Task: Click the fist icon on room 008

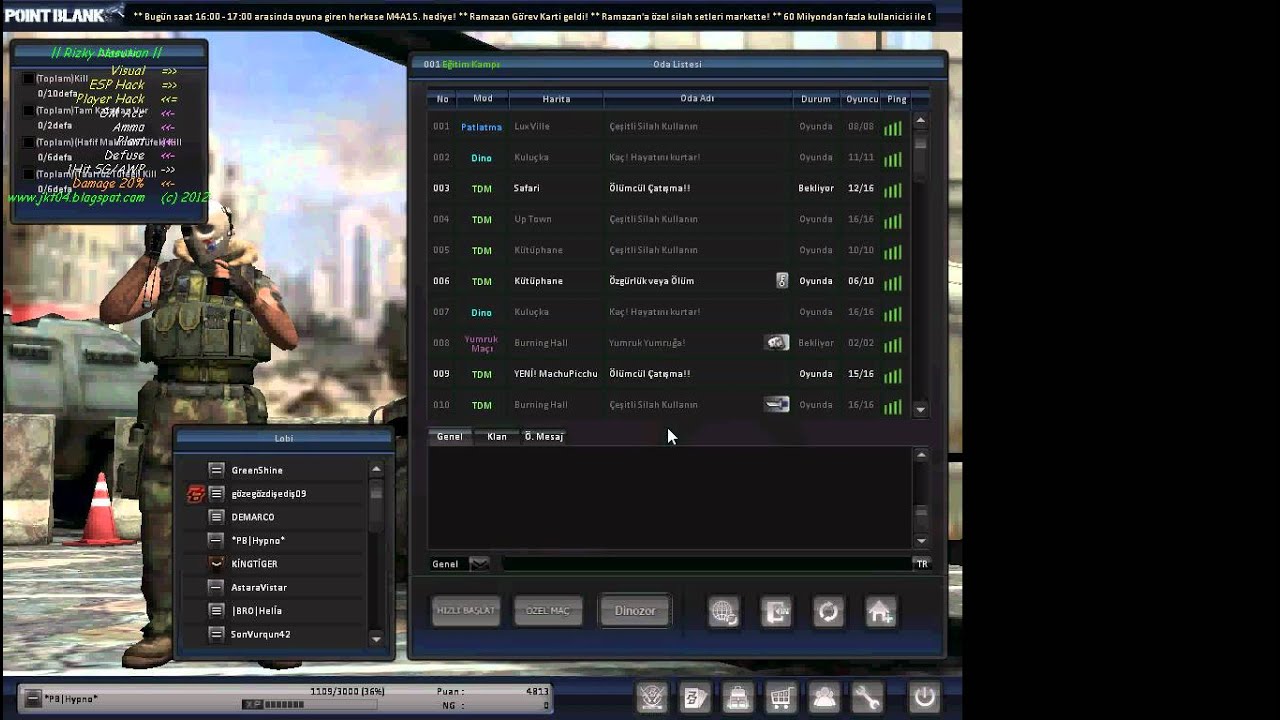Action: pyautogui.click(x=777, y=342)
